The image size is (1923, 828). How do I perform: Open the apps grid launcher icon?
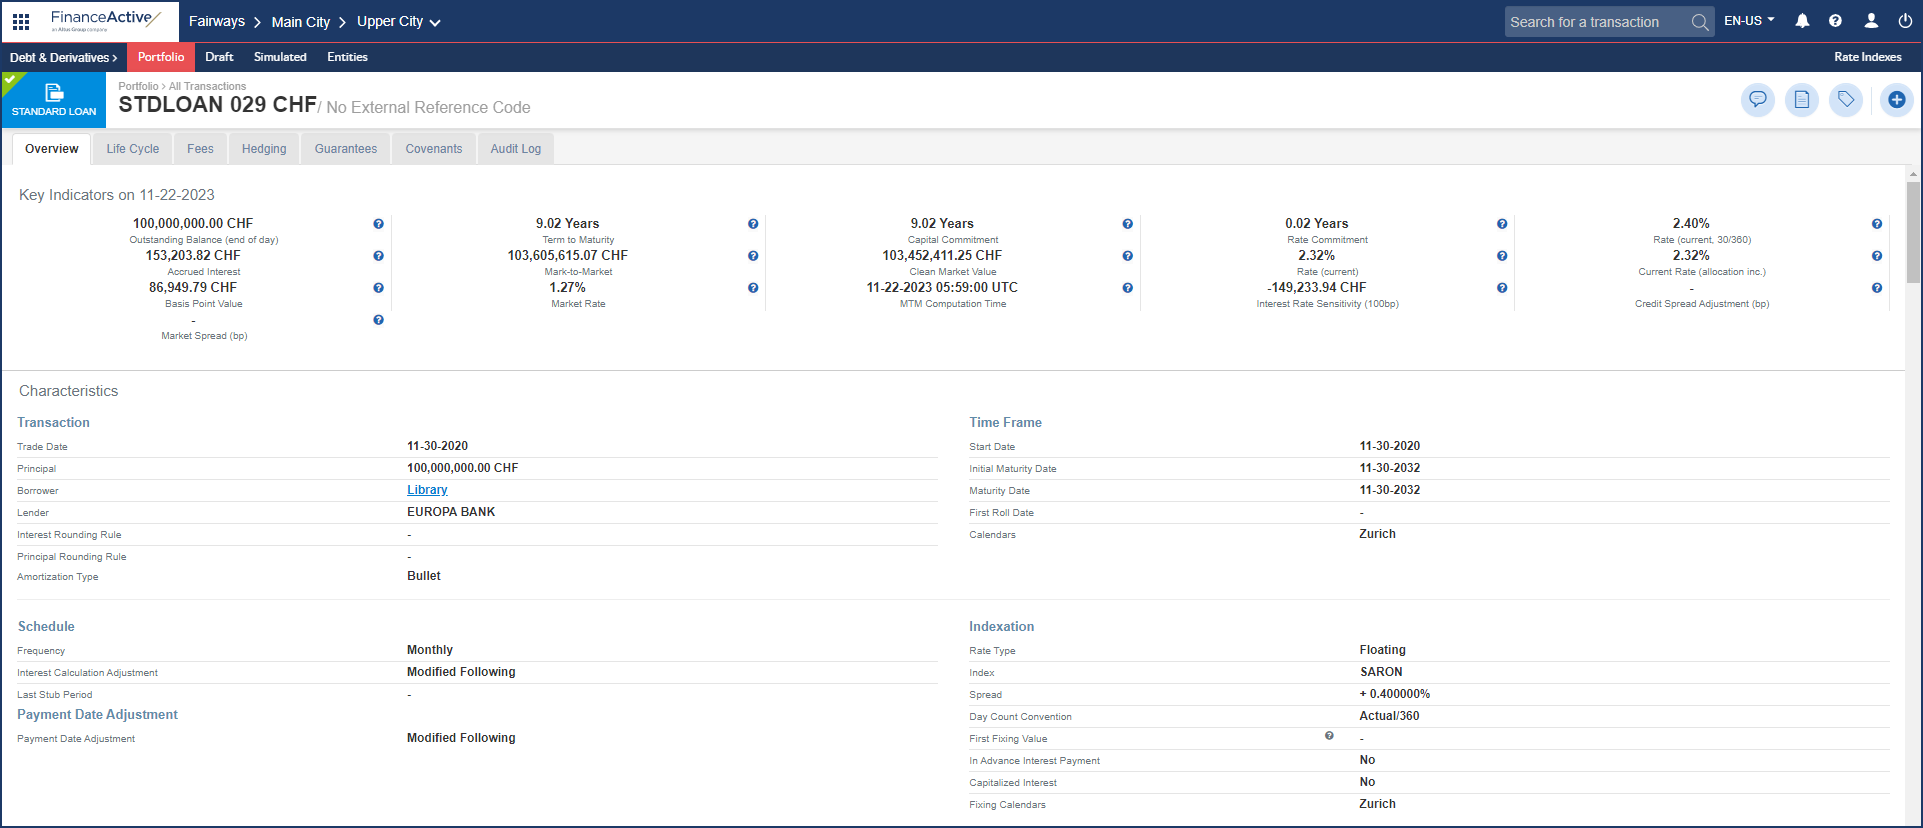[21, 21]
